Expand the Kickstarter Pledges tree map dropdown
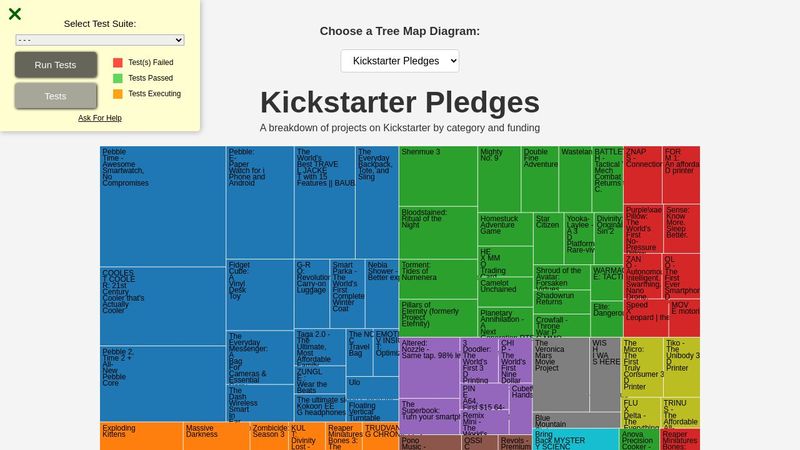Image resolution: width=800 pixels, height=450 pixels. coord(400,61)
